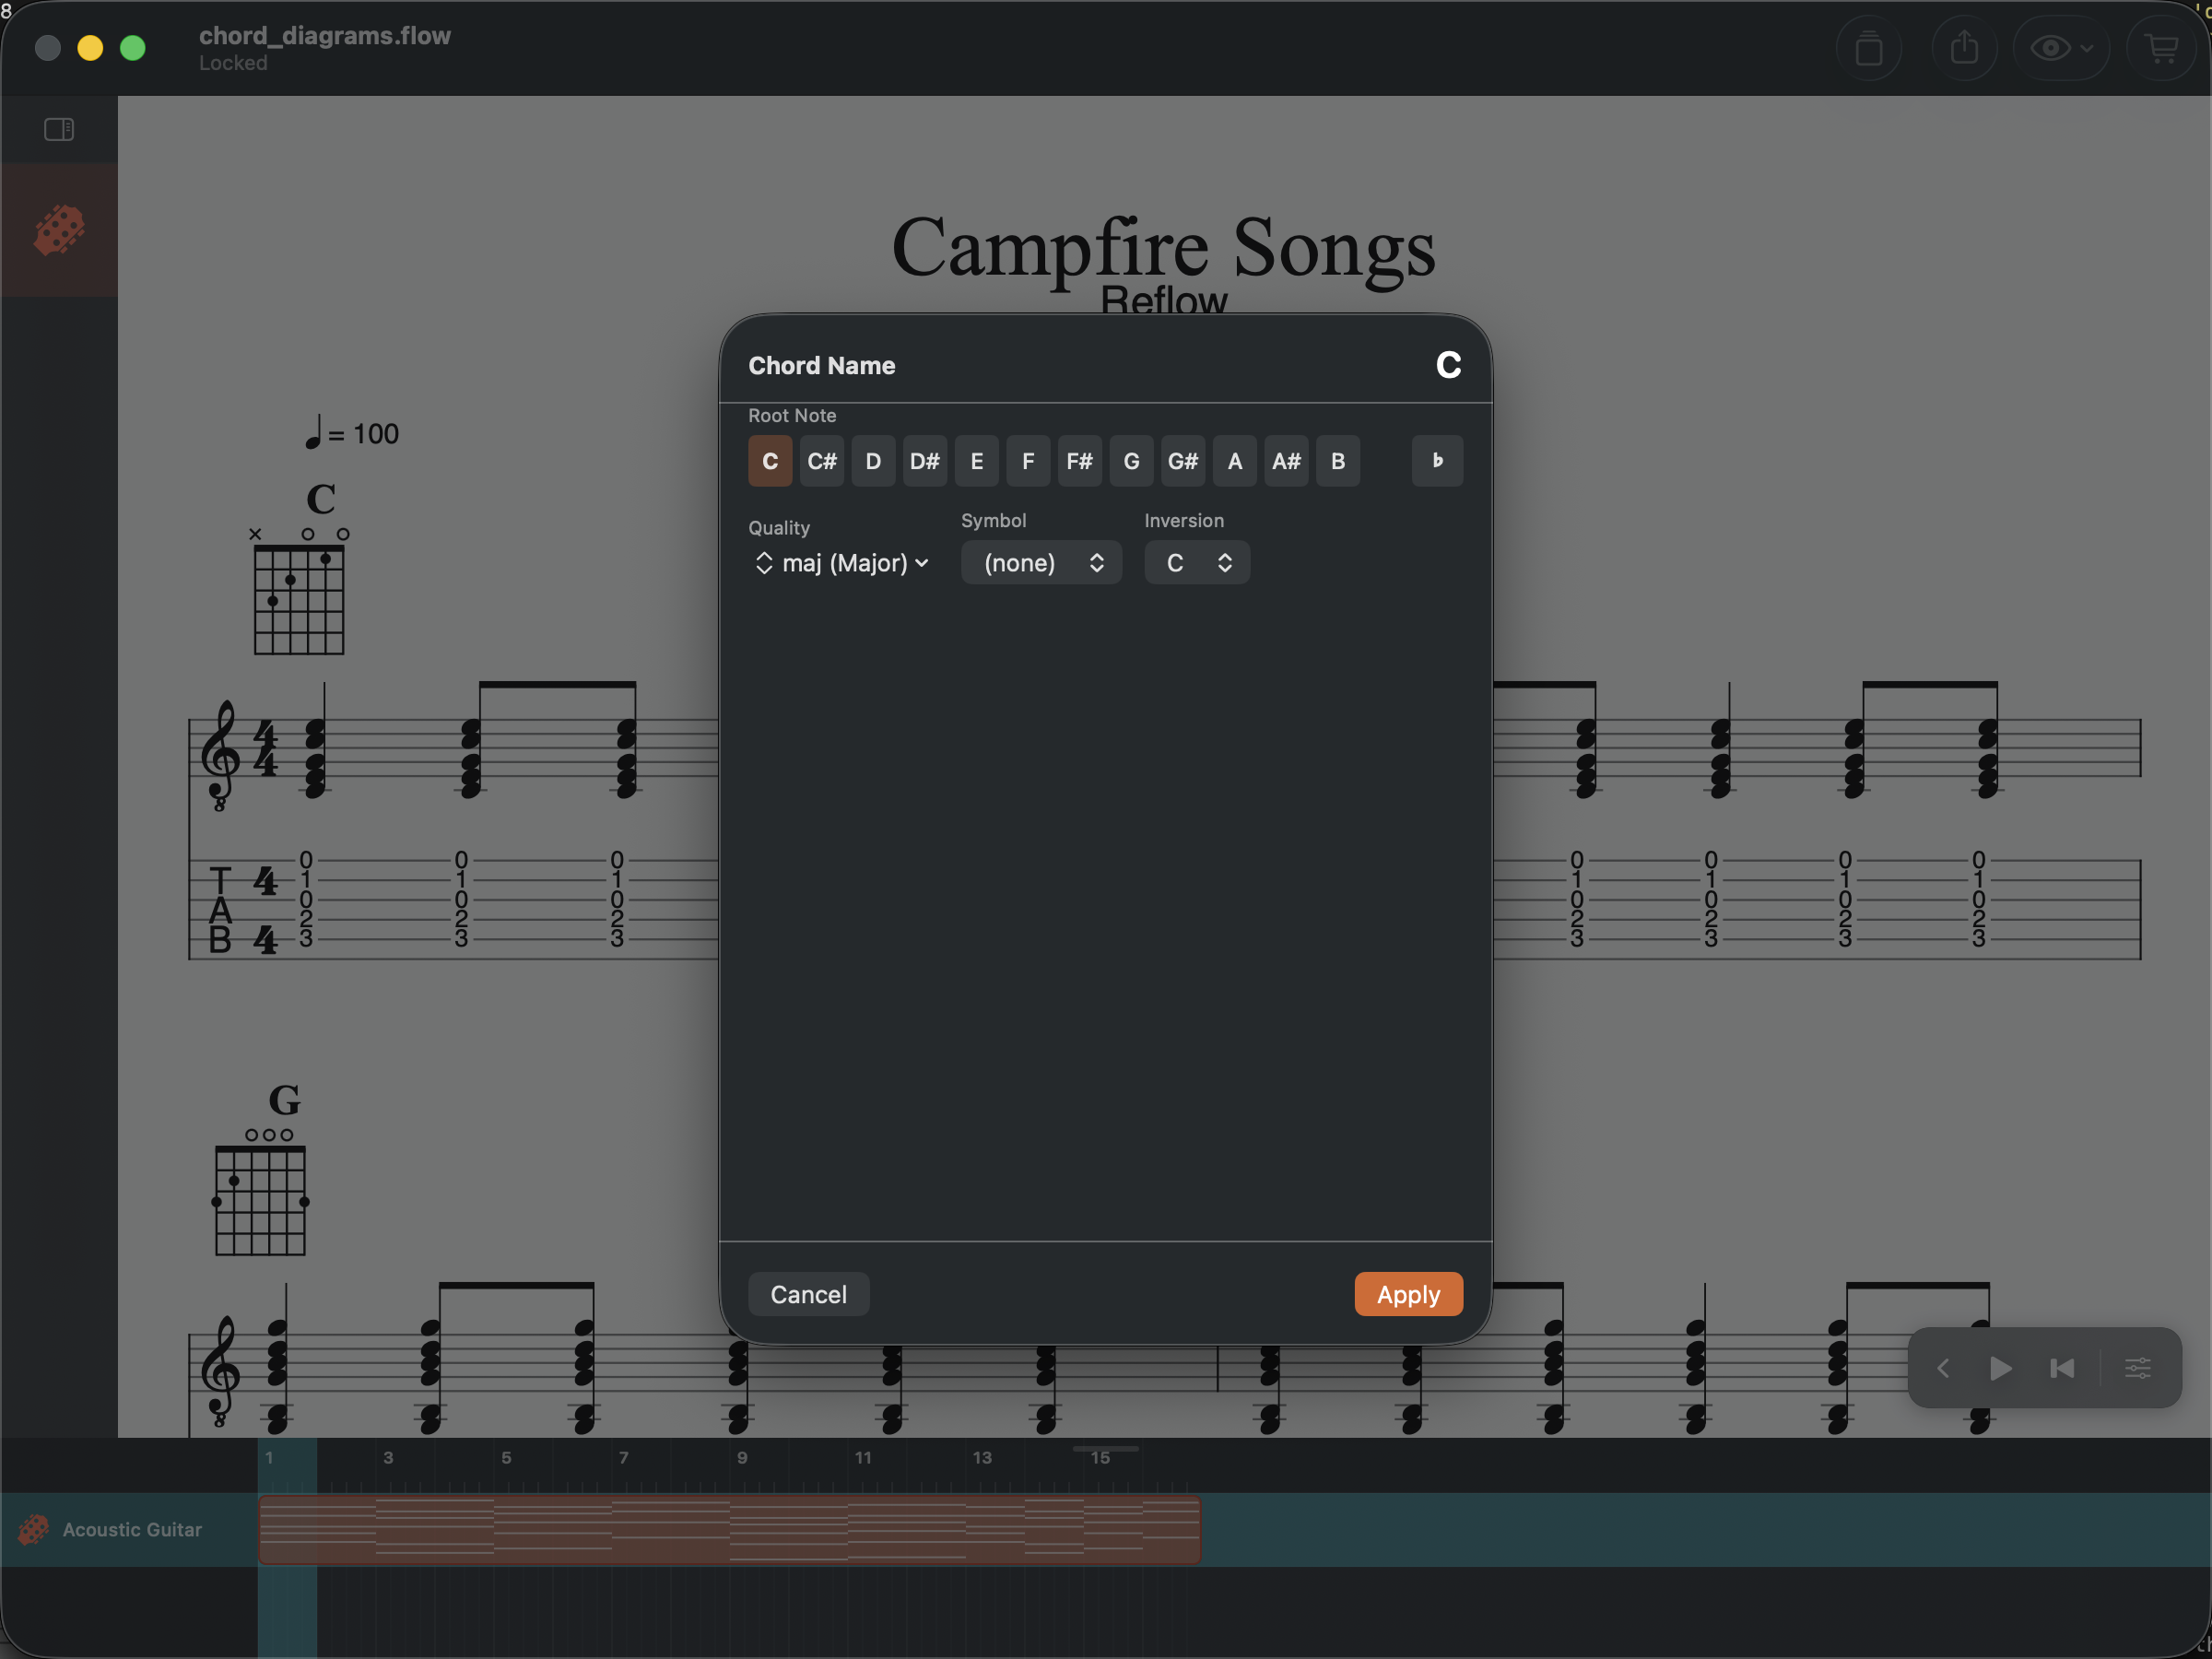Screen dimensions: 2212x1659
Task: Click the copy document icon in titlebar
Action: click(x=1869, y=47)
